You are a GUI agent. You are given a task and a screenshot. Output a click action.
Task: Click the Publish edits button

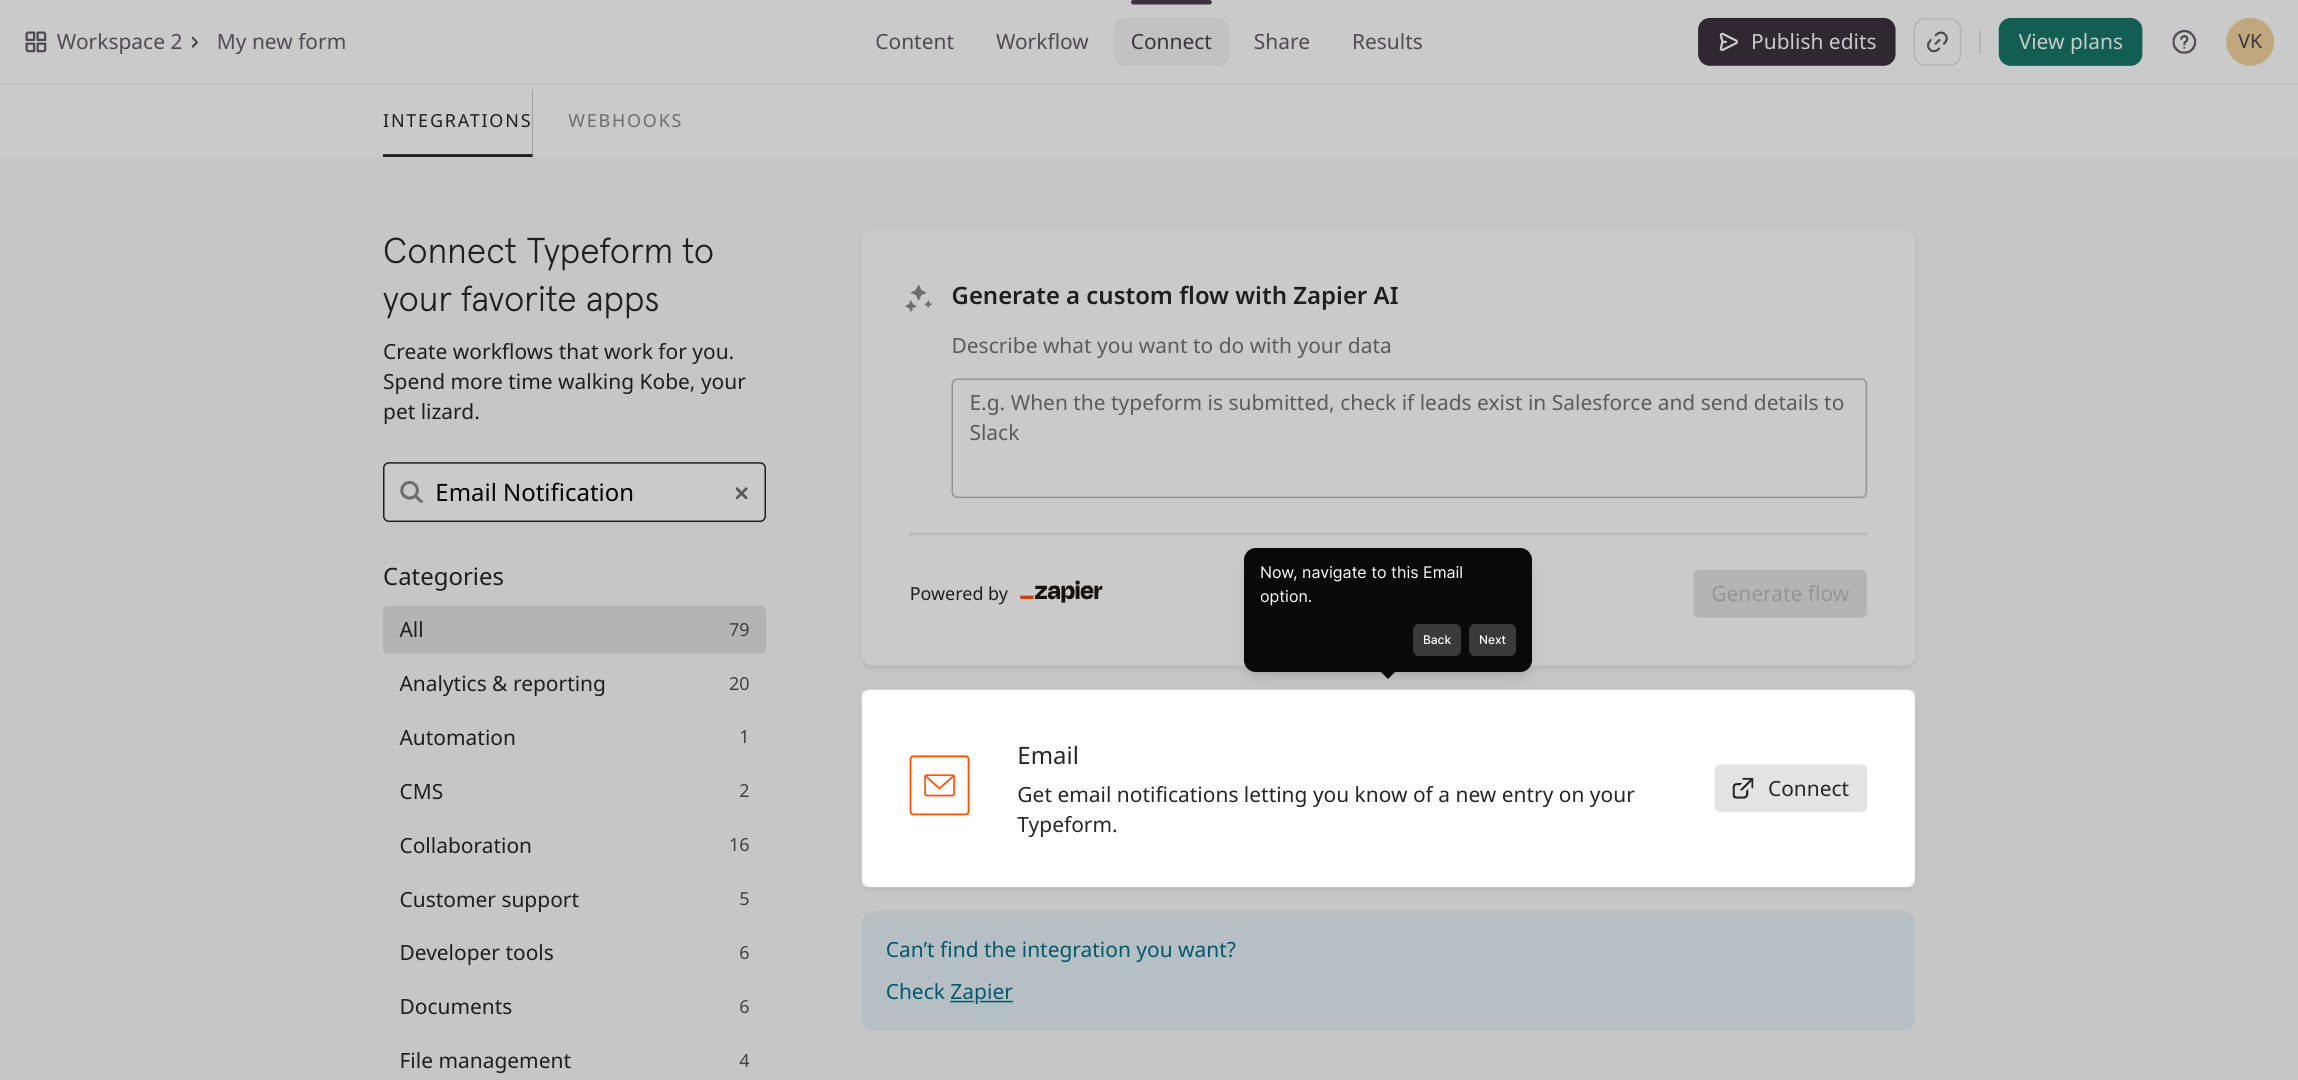[1796, 42]
